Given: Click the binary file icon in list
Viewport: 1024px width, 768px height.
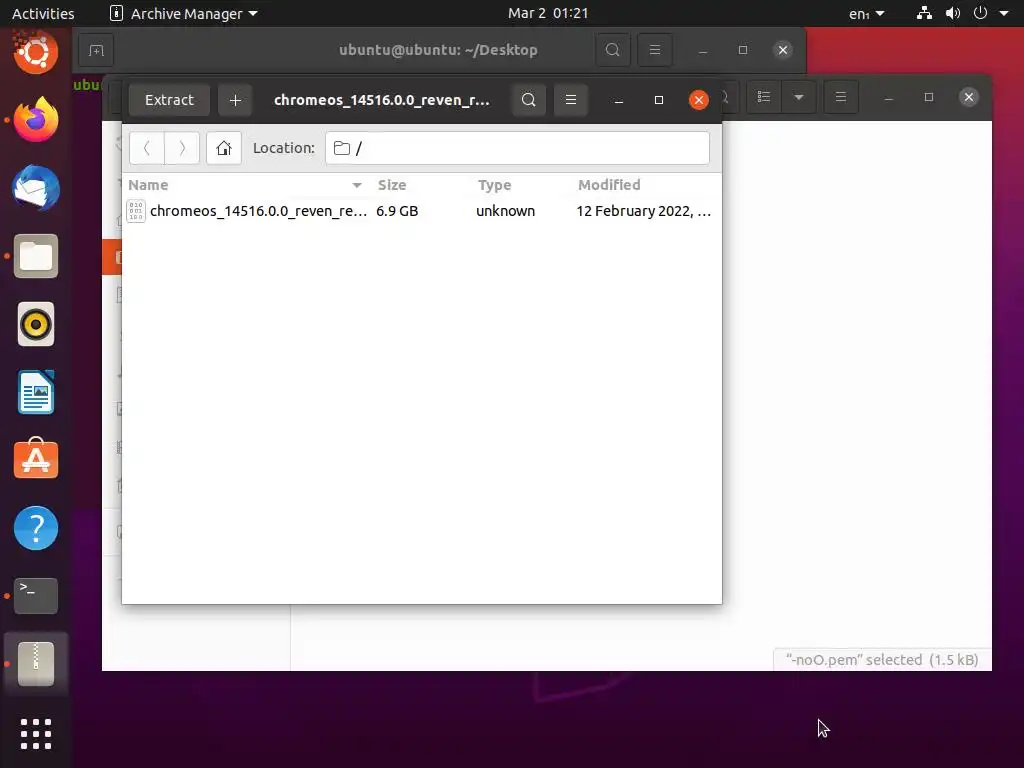Looking at the screenshot, I should (x=136, y=211).
